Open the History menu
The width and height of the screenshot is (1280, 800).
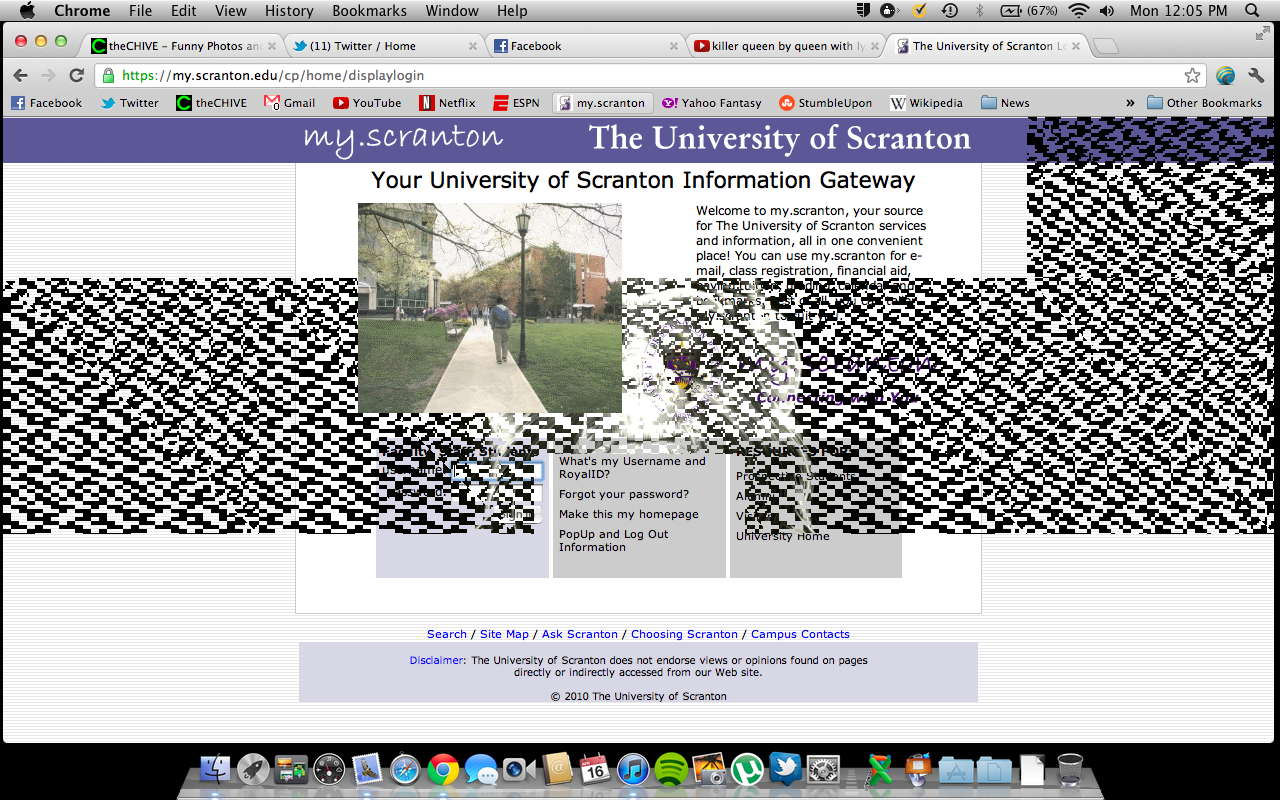[289, 11]
